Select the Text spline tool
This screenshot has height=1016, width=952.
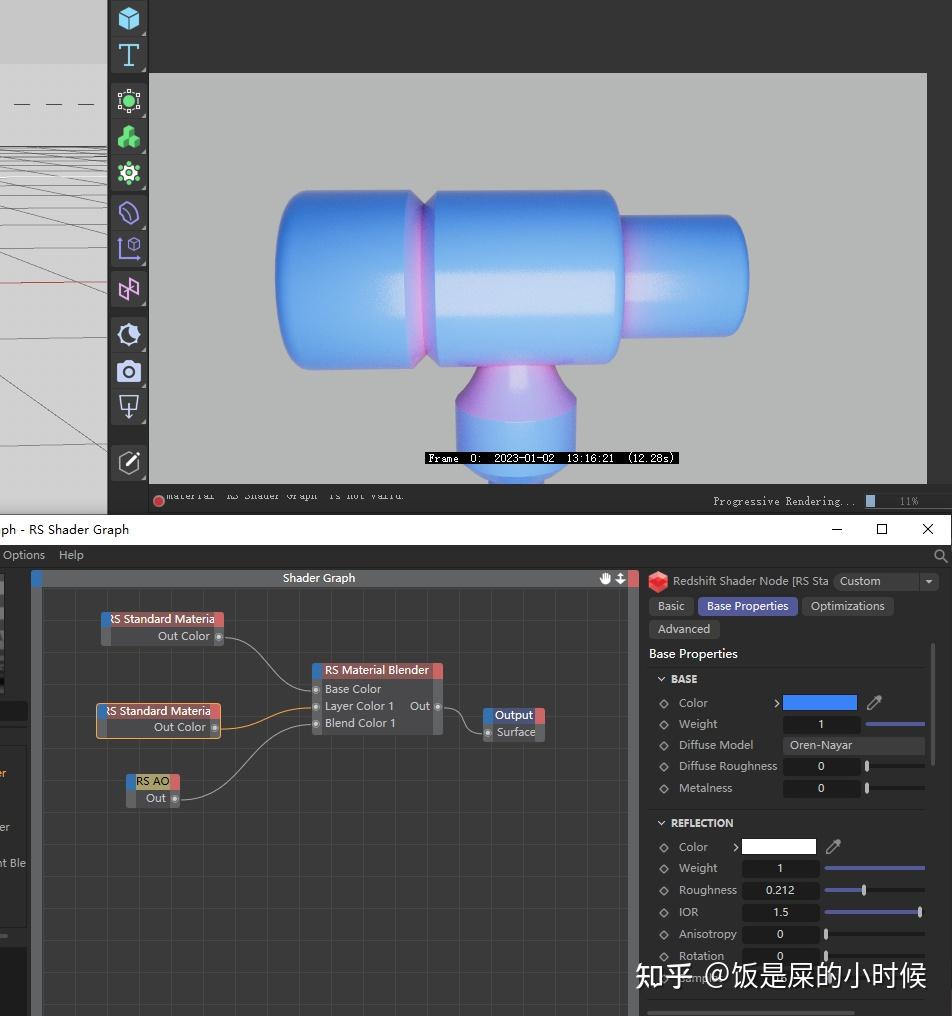coord(129,55)
